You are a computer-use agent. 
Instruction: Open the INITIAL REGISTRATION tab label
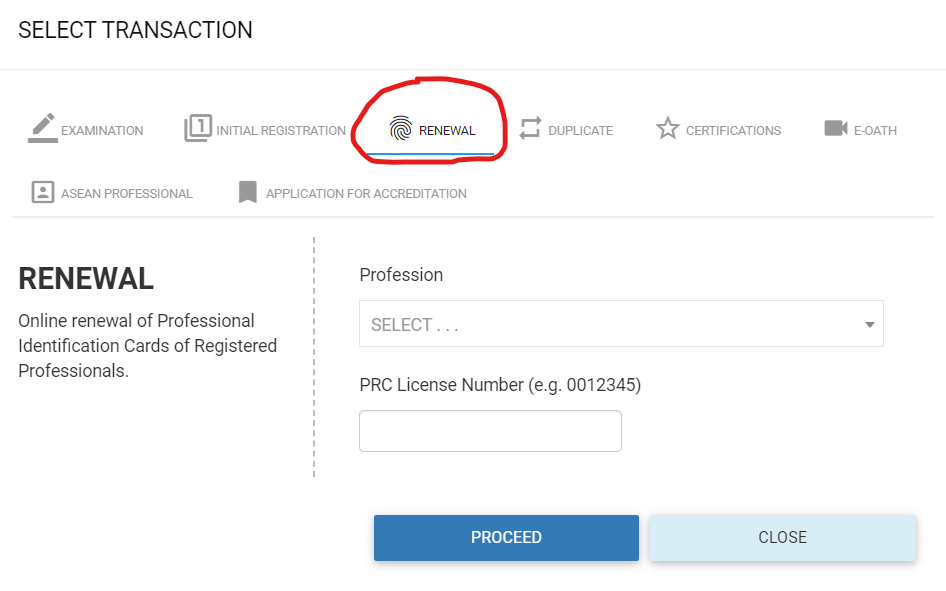[281, 131]
